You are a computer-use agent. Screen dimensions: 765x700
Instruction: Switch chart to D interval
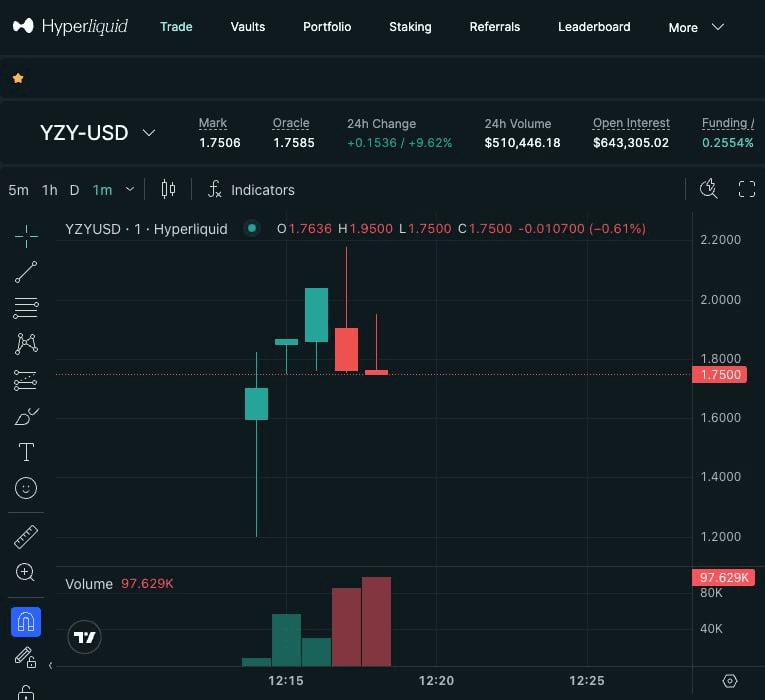coord(74,190)
